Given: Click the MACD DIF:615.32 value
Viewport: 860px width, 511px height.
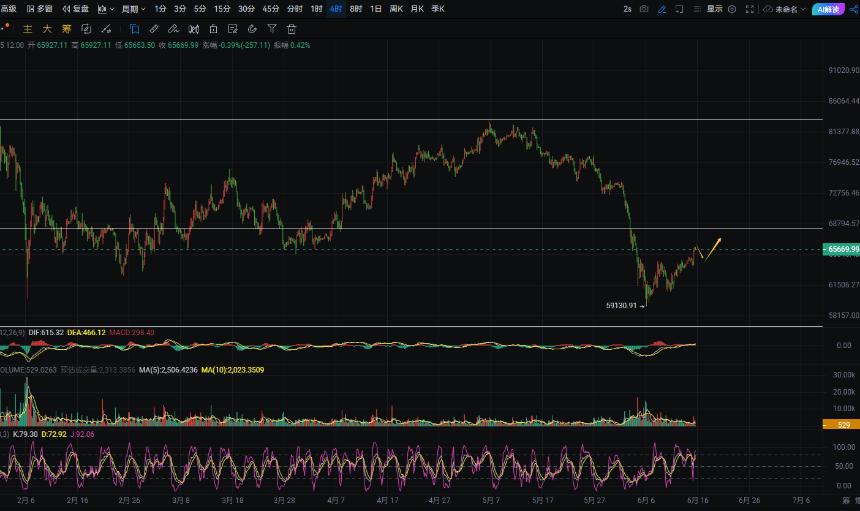Looking at the screenshot, I should coord(46,333).
